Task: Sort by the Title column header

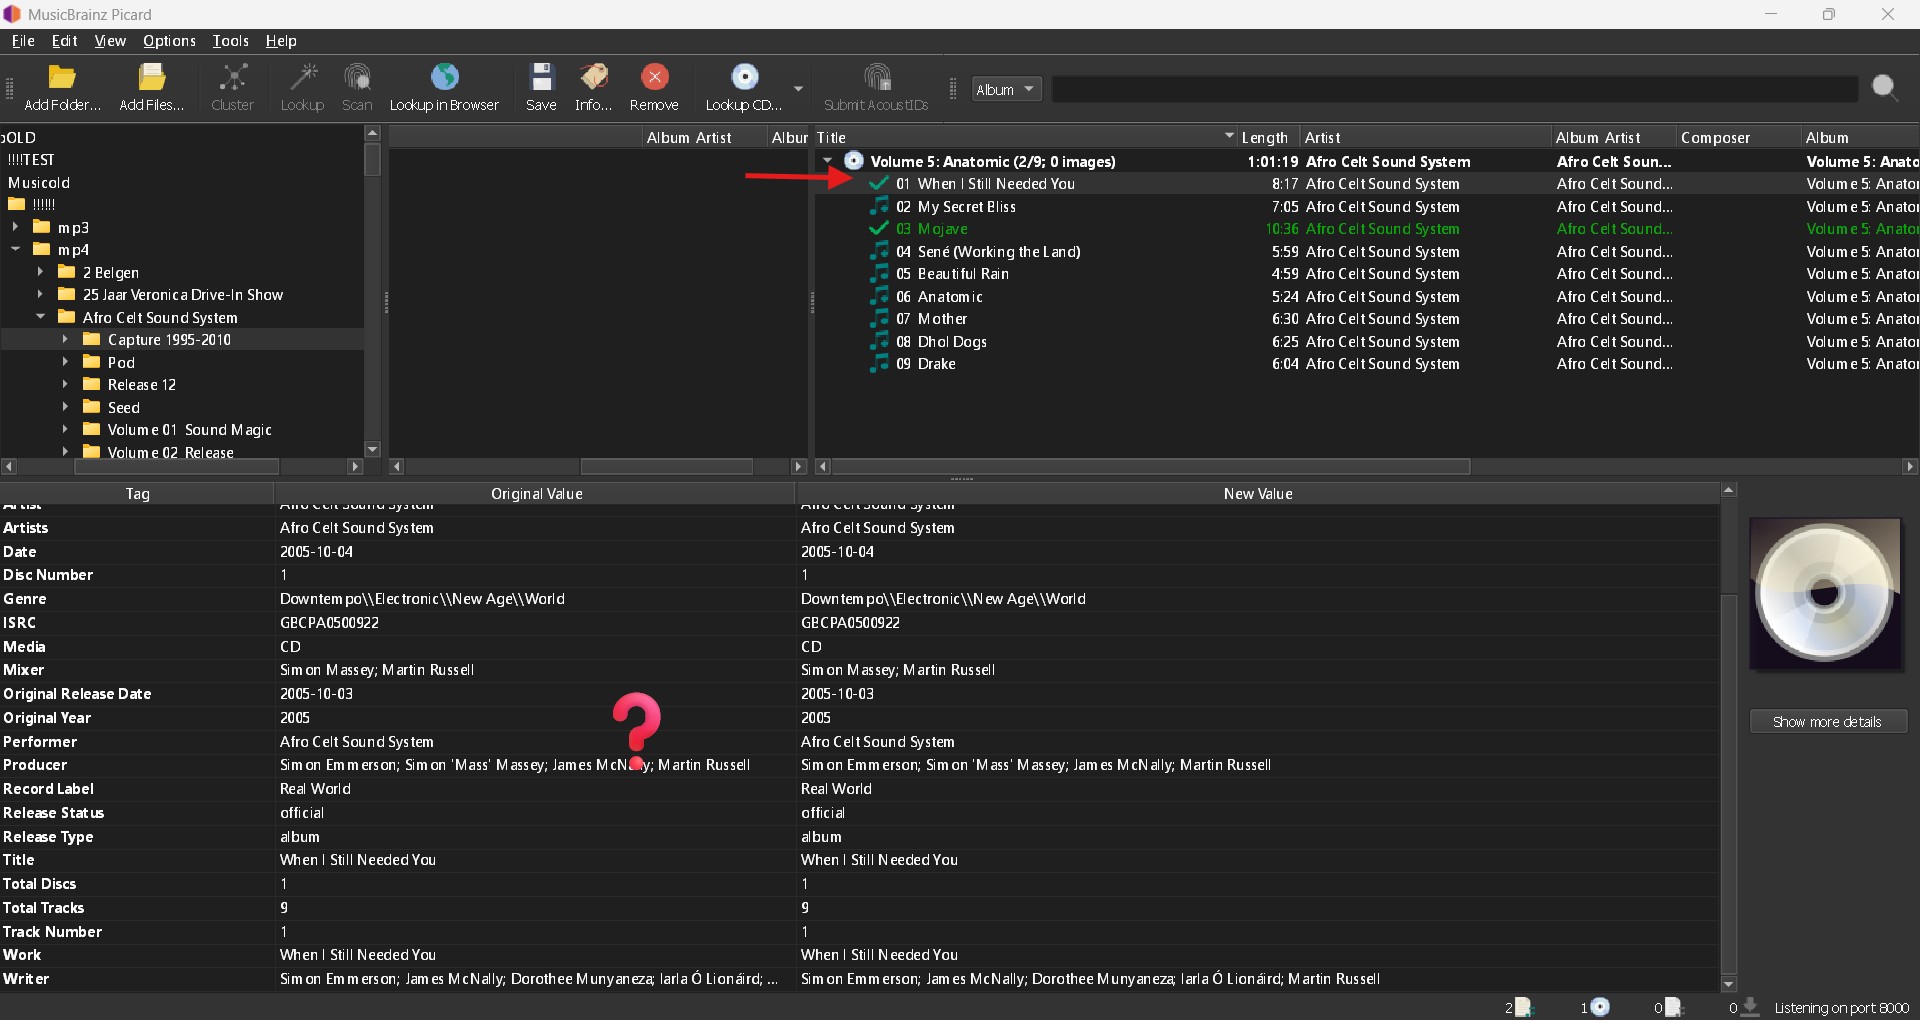Action: (1025, 137)
